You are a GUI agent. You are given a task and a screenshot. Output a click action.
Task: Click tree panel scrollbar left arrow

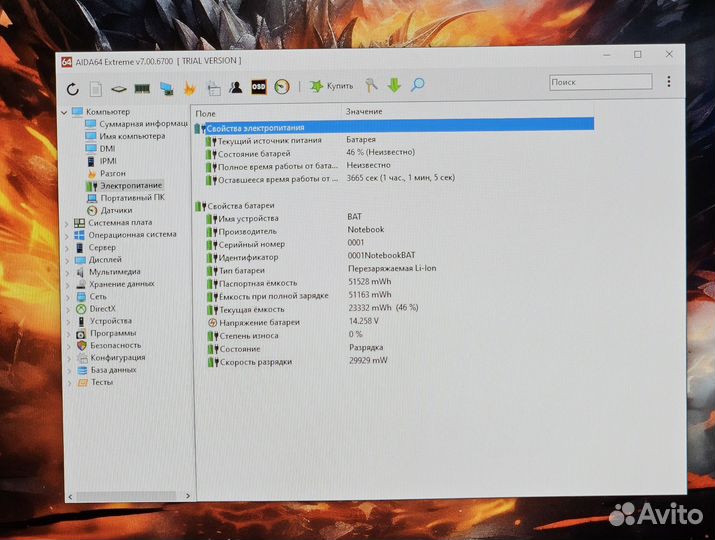tap(70, 496)
